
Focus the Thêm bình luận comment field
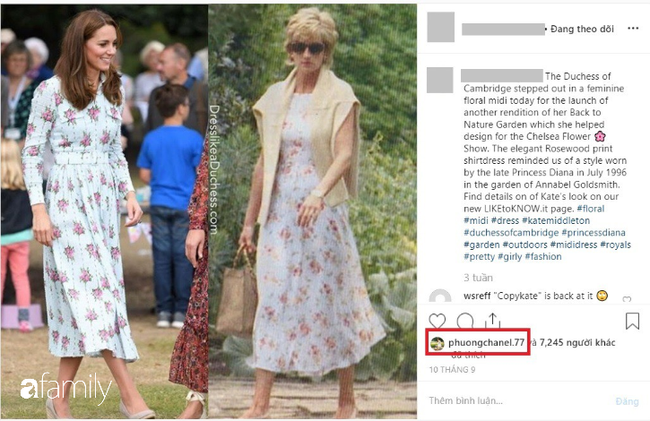518,401
